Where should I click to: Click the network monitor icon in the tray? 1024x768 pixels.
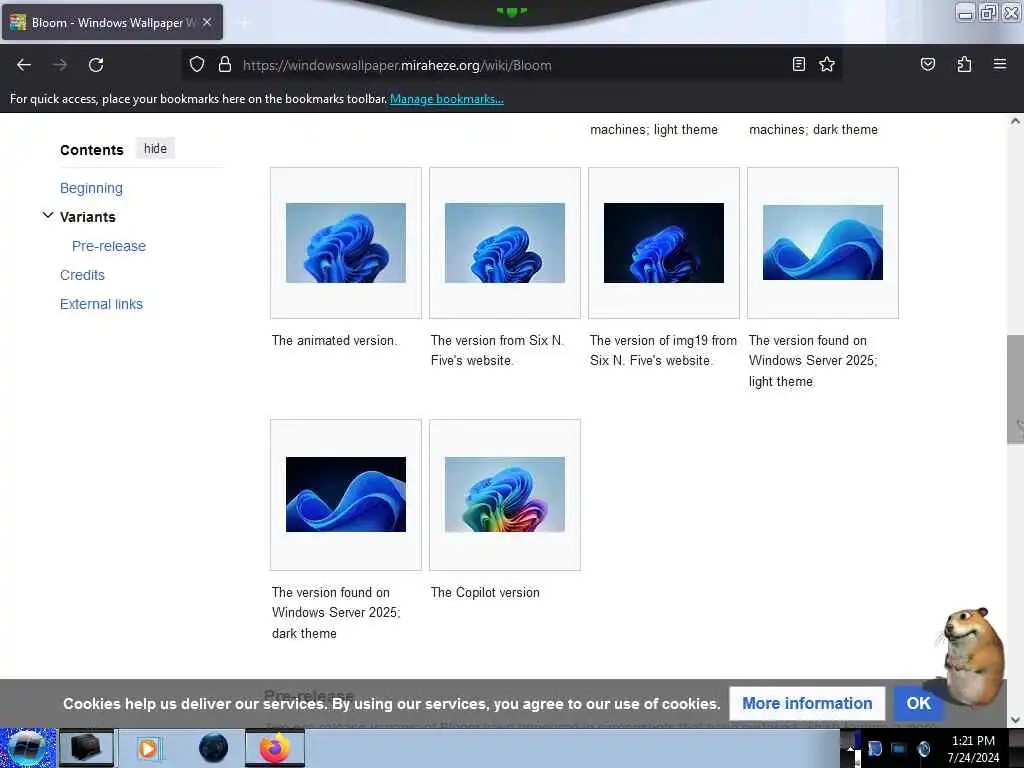pos(899,748)
